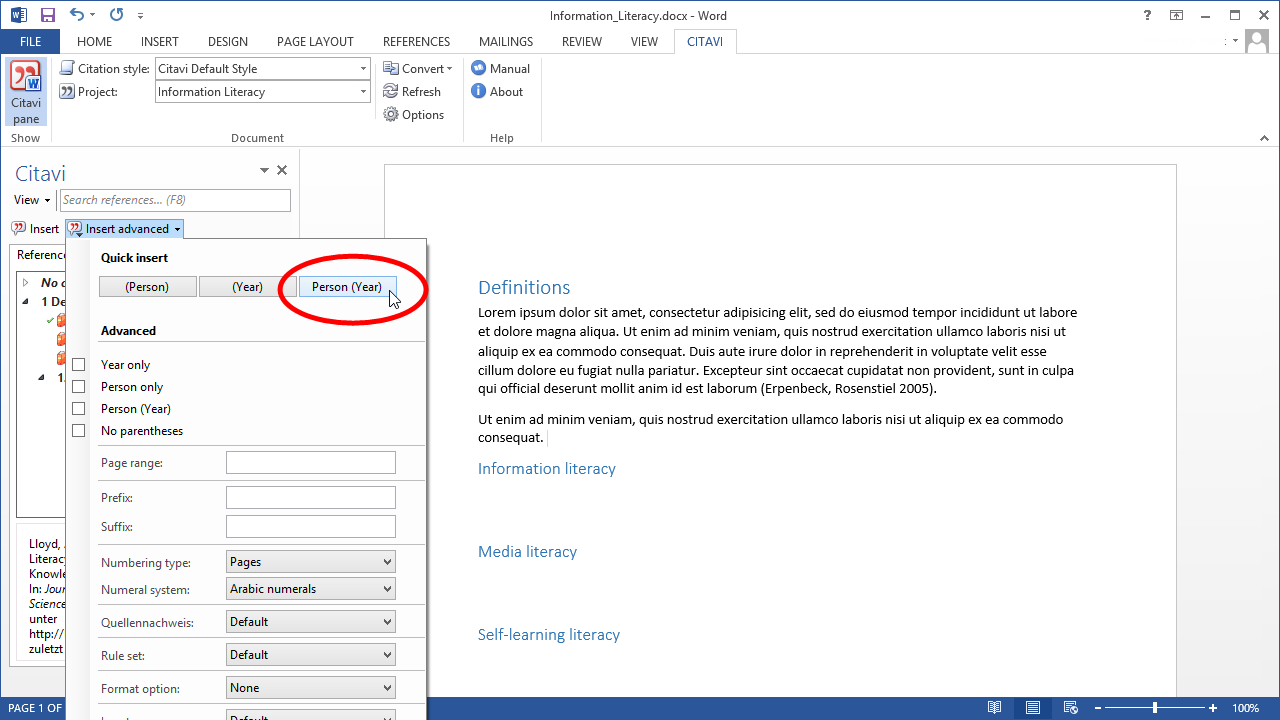Click the Word application icon

[x=19, y=15]
